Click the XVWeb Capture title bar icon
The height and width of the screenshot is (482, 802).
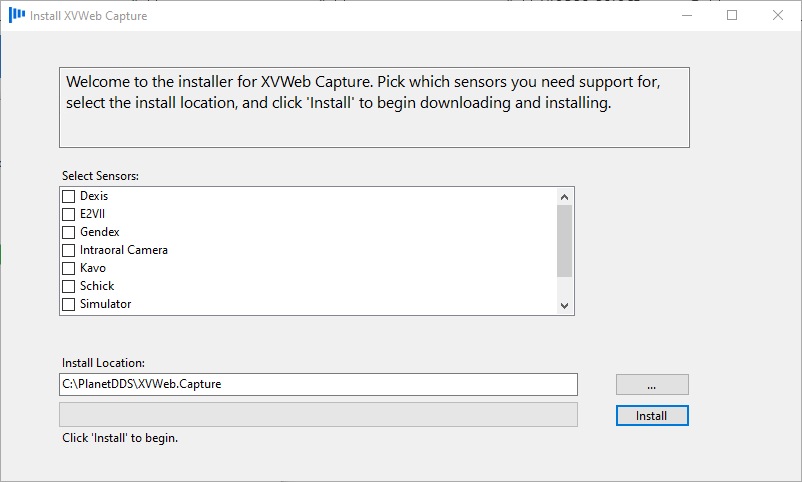point(17,16)
